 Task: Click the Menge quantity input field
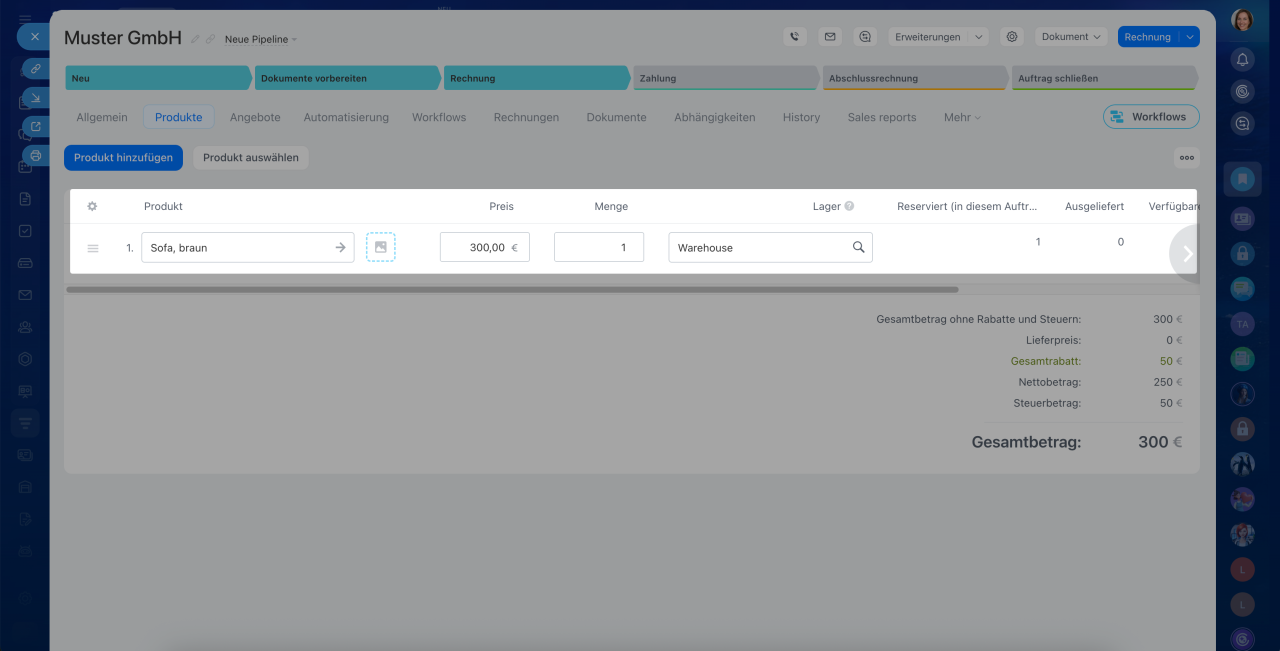(599, 247)
